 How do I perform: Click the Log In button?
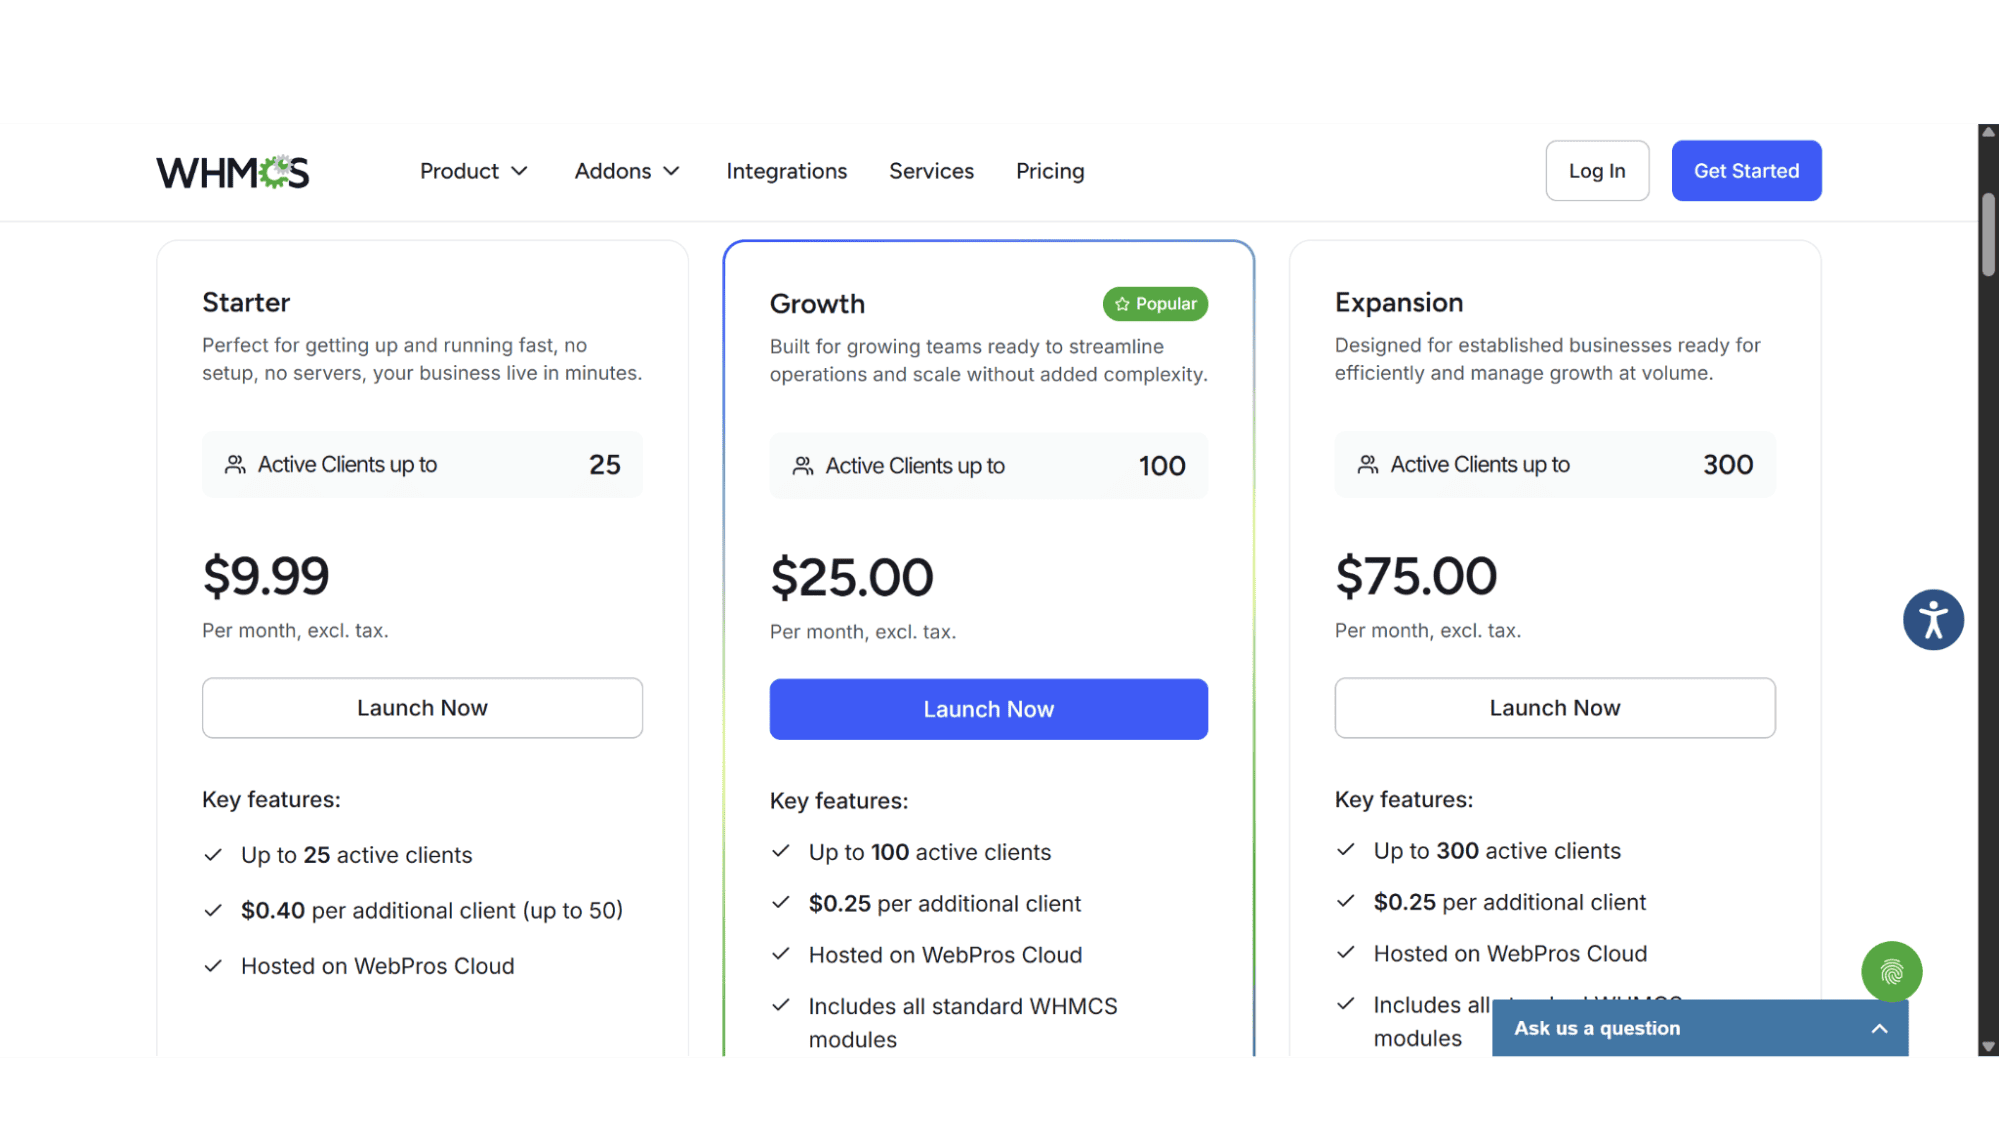coord(1597,171)
